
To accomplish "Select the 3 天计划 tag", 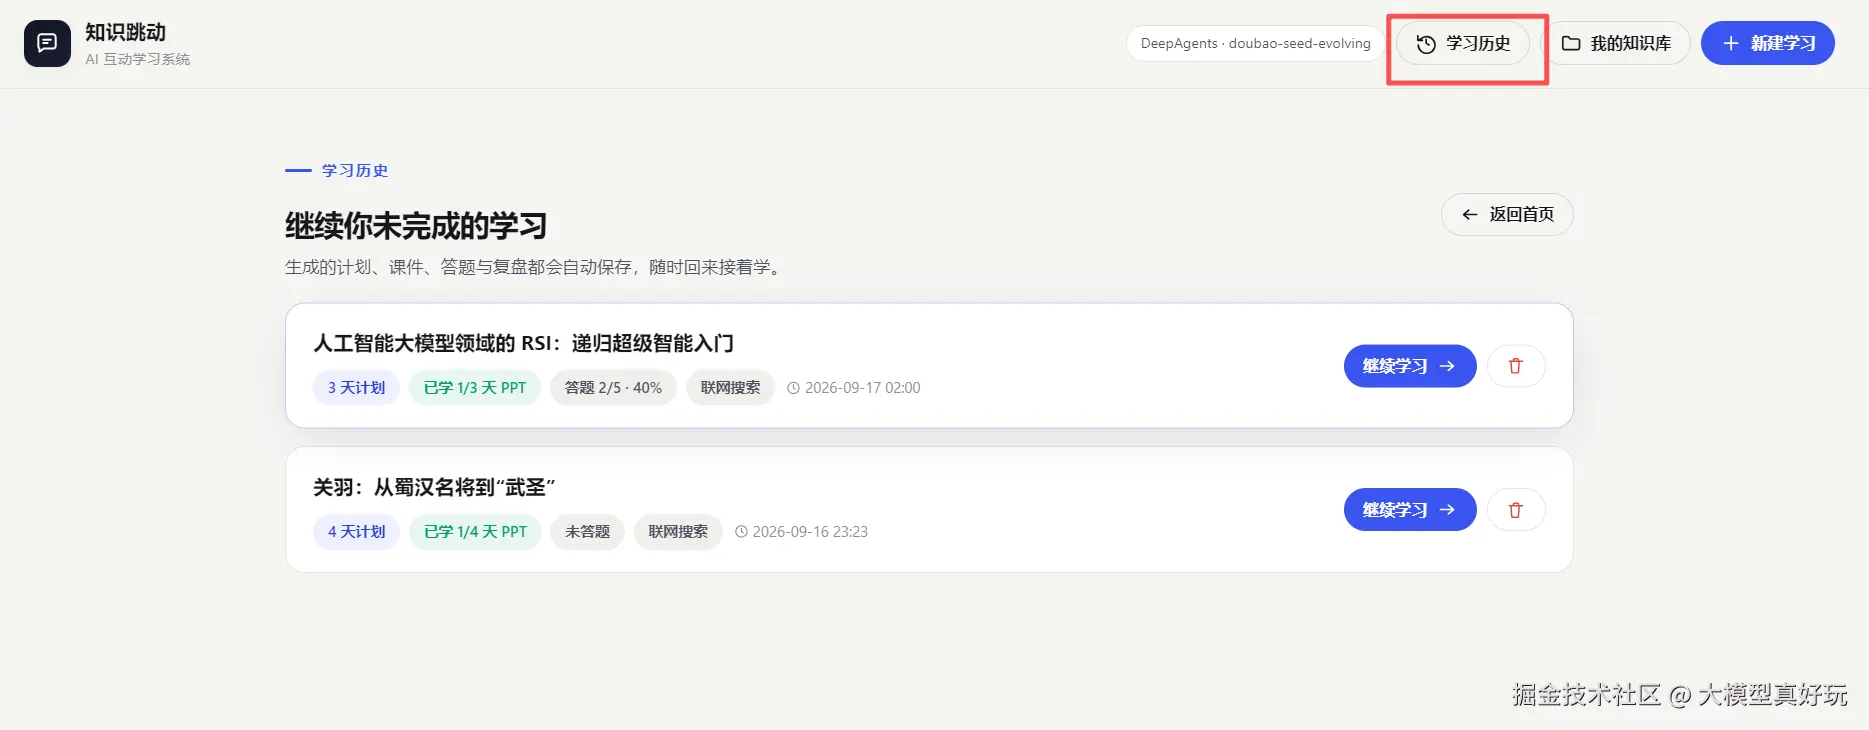I will point(356,388).
